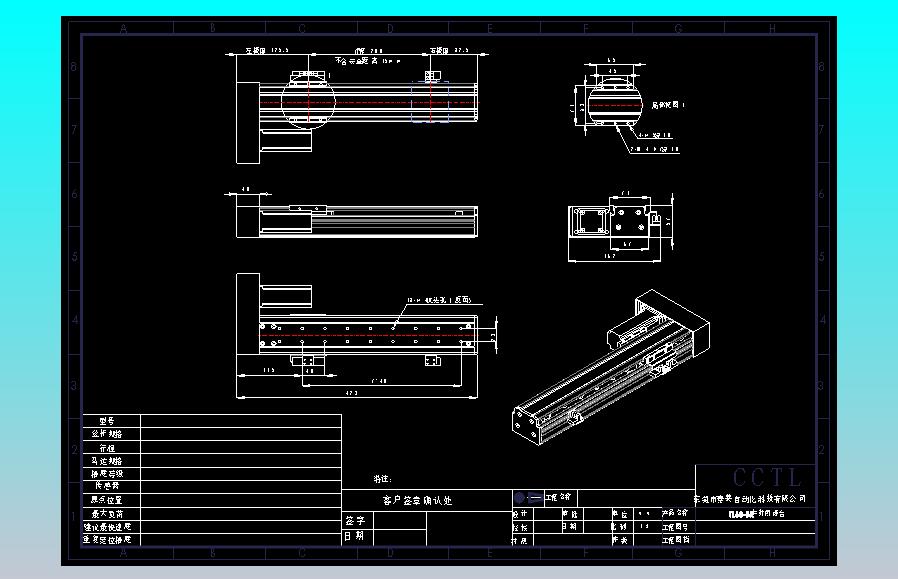This screenshot has width=898, height=579.
Task: Click the 473 overall length dimension
Action: (352, 393)
